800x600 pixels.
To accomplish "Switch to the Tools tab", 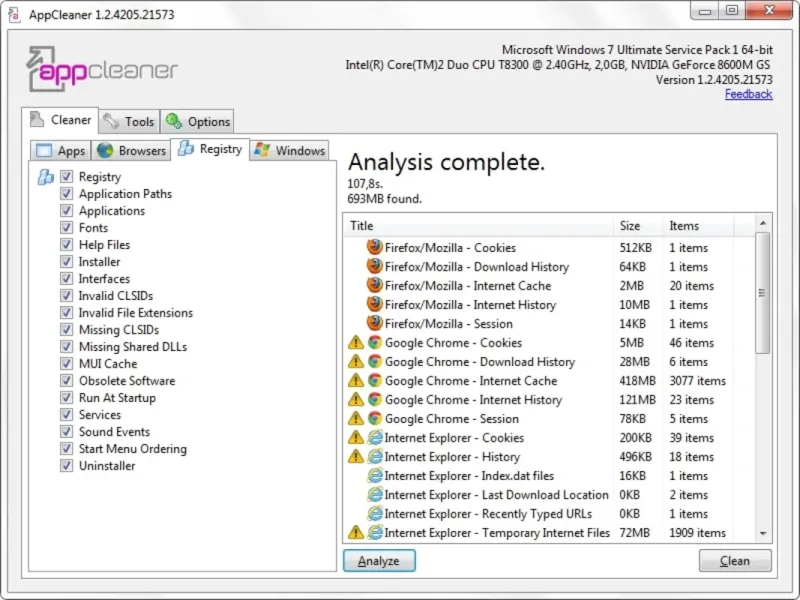I will click(x=129, y=121).
